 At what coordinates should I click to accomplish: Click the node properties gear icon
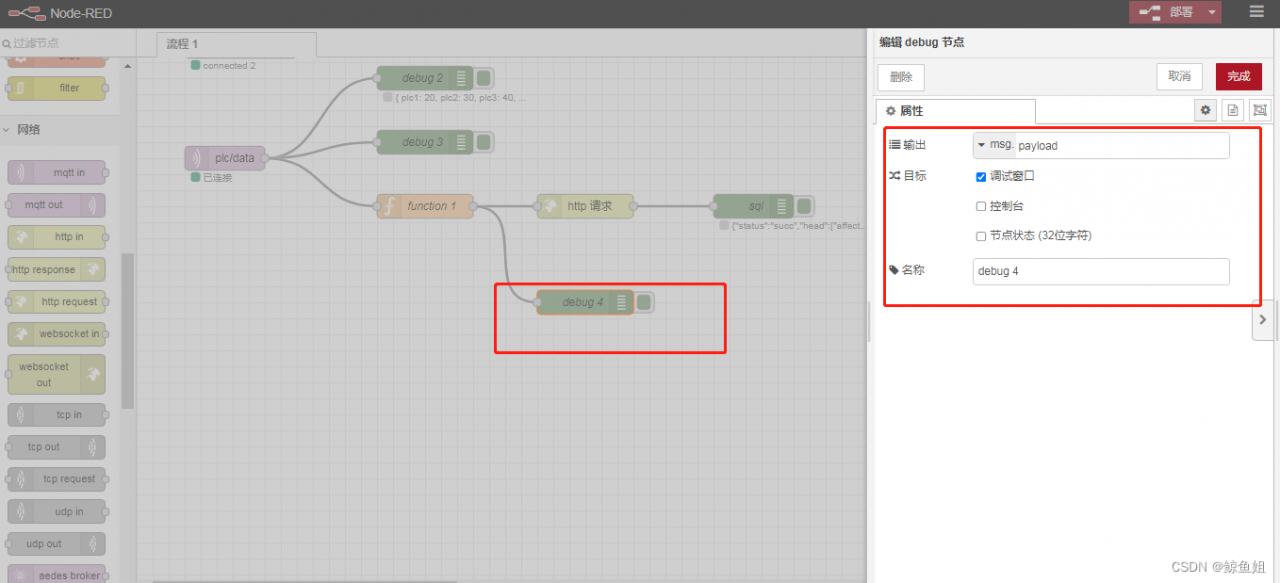(x=1206, y=110)
